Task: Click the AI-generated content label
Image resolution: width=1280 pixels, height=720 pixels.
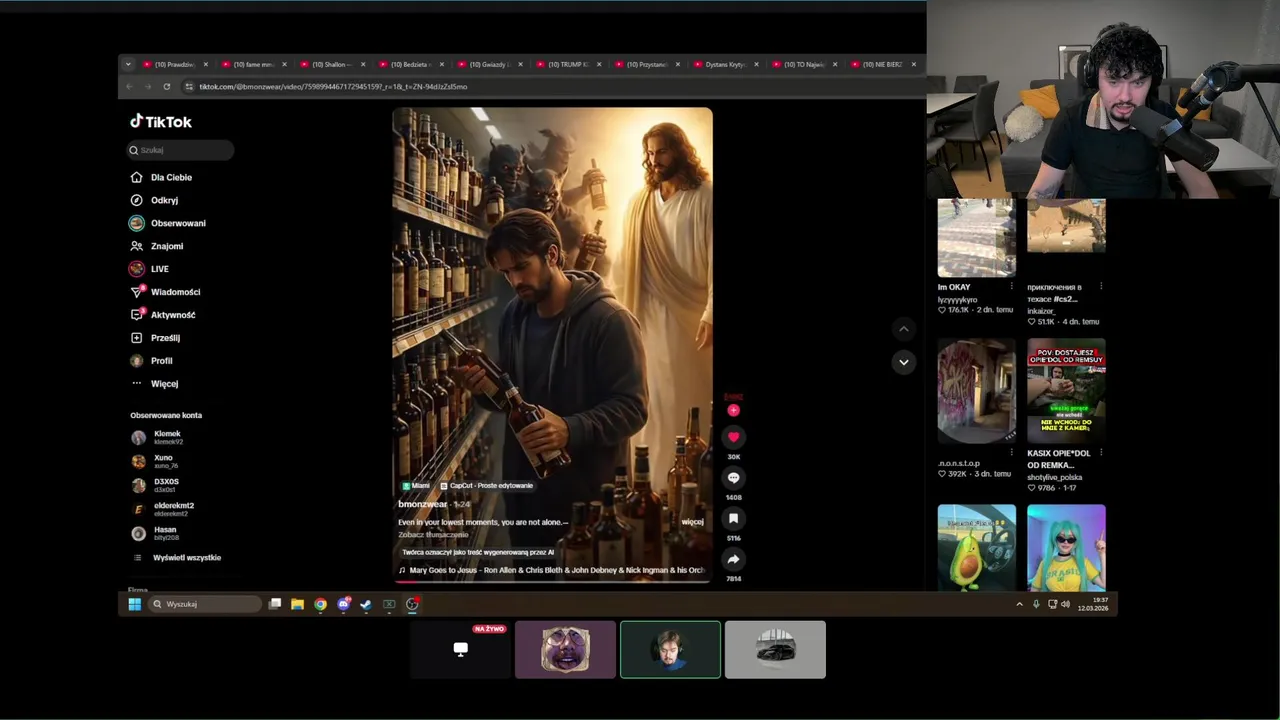Action: click(x=477, y=552)
